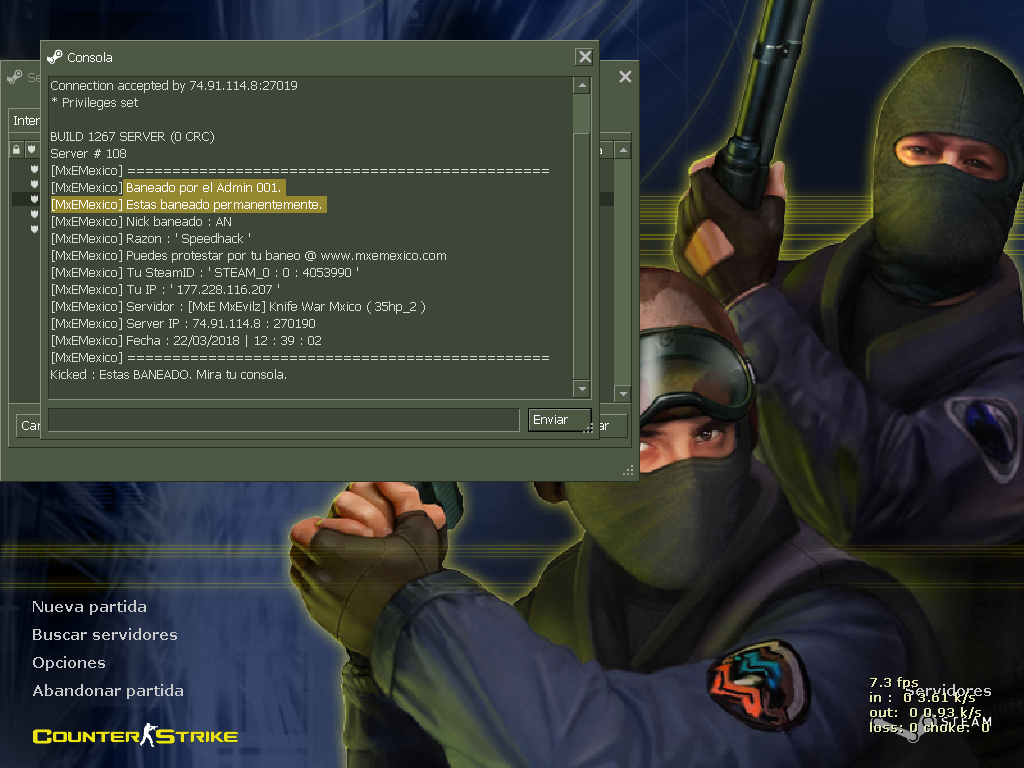Click the 'Server IP : 74.91.114.8' line
This screenshot has width=1024, height=768.
pyautogui.click(x=183, y=323)
